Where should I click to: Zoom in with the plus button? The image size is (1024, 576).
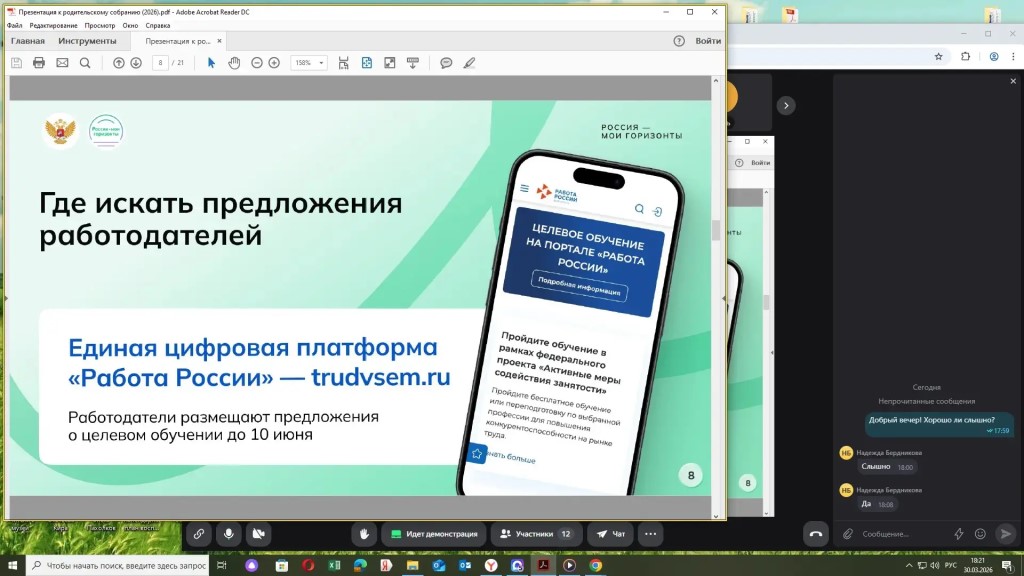click(274, 63)
